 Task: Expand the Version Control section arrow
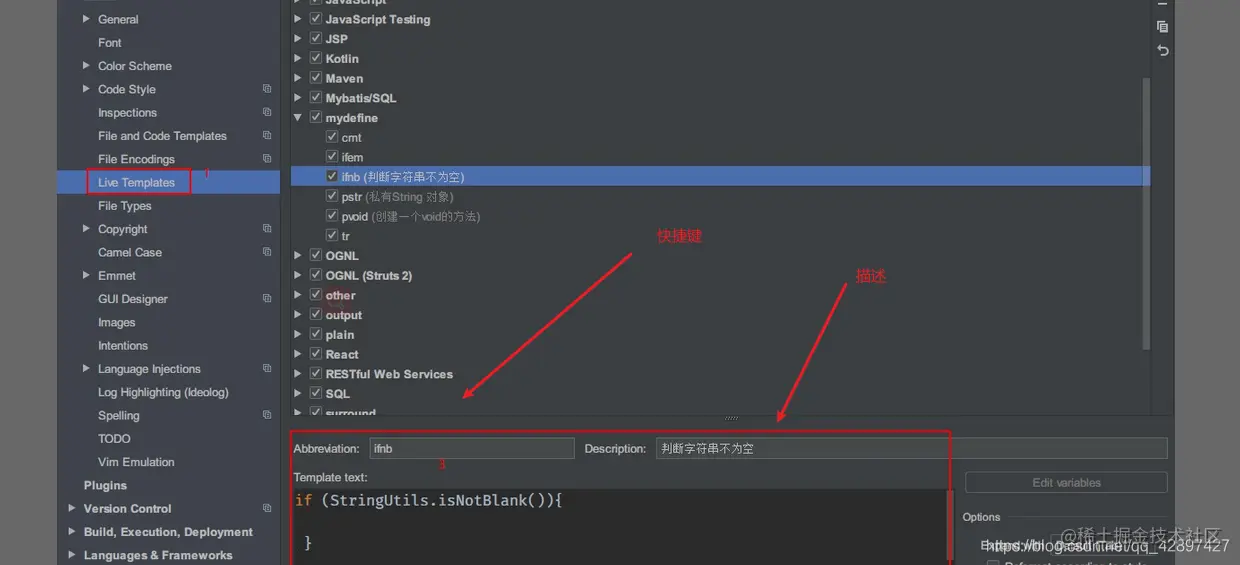[x=72, y=508]
